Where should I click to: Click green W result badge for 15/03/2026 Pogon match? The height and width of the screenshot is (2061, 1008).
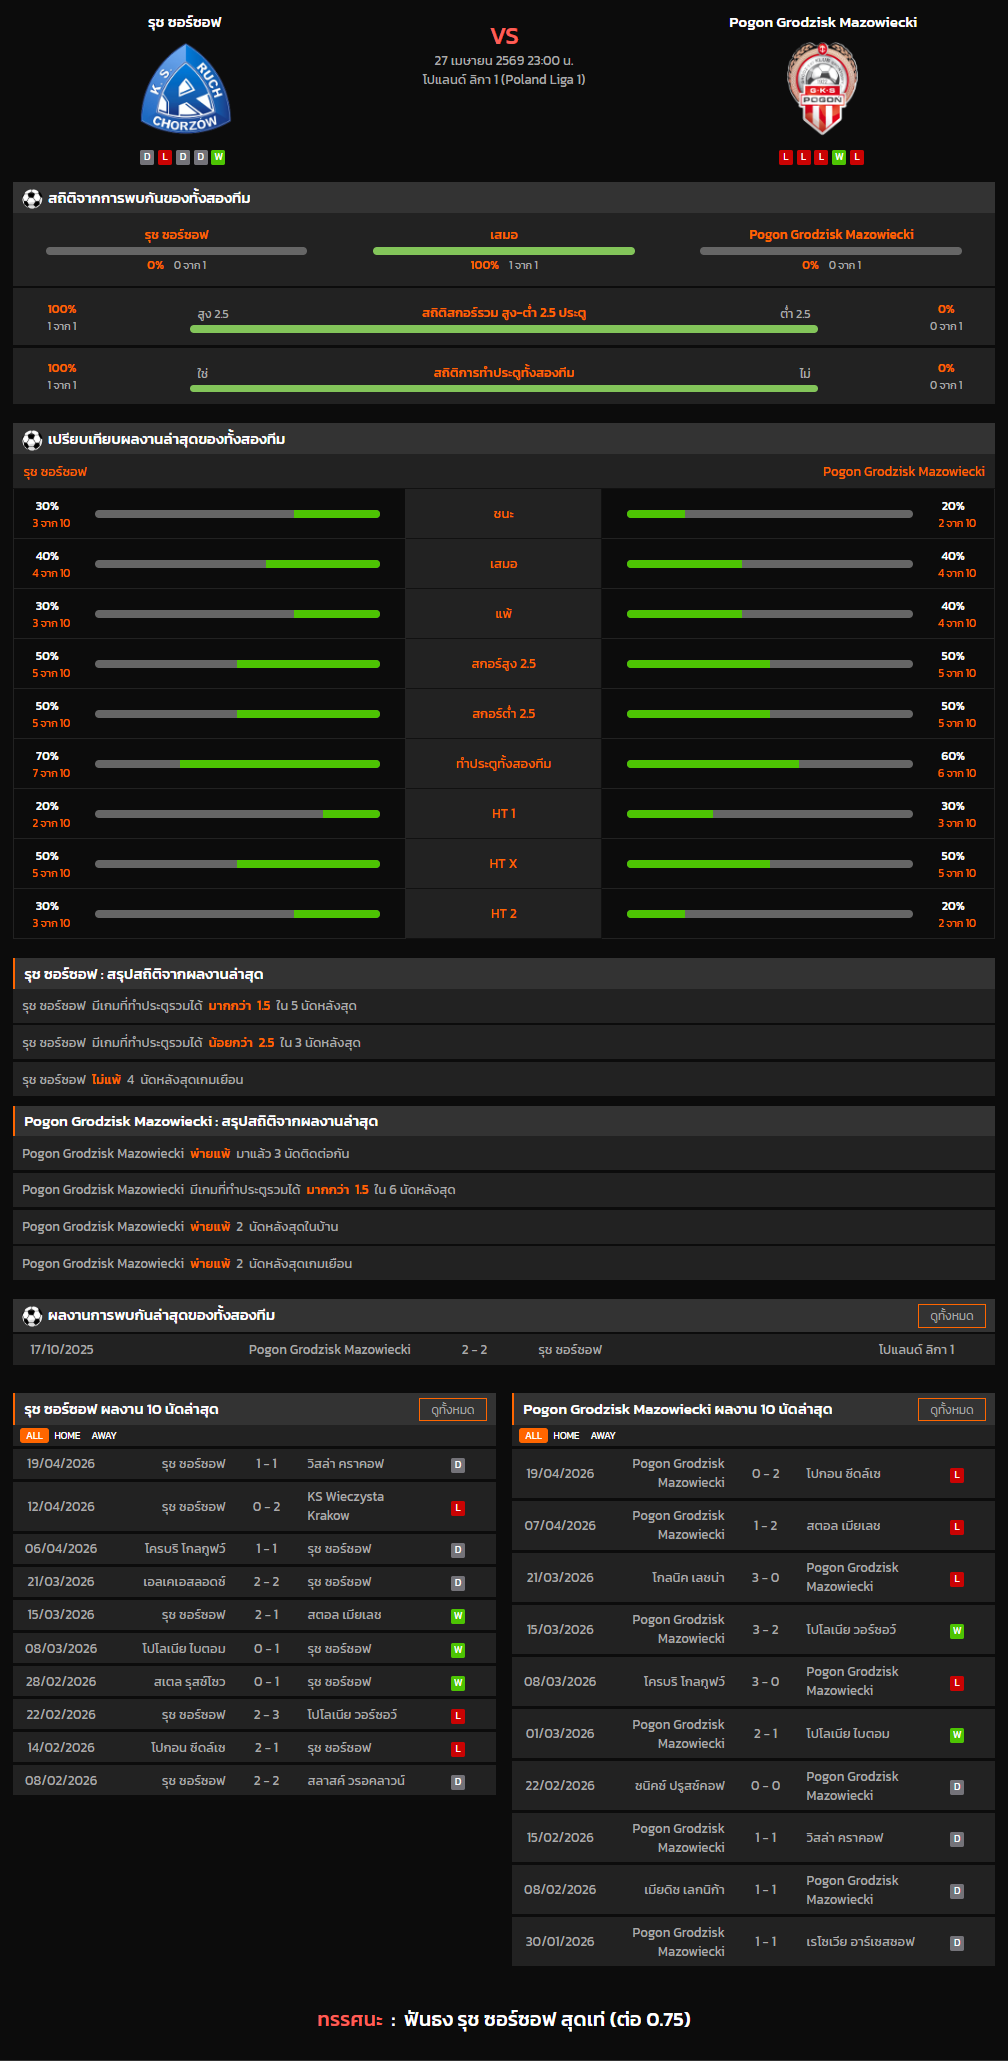pos(956,1631)
